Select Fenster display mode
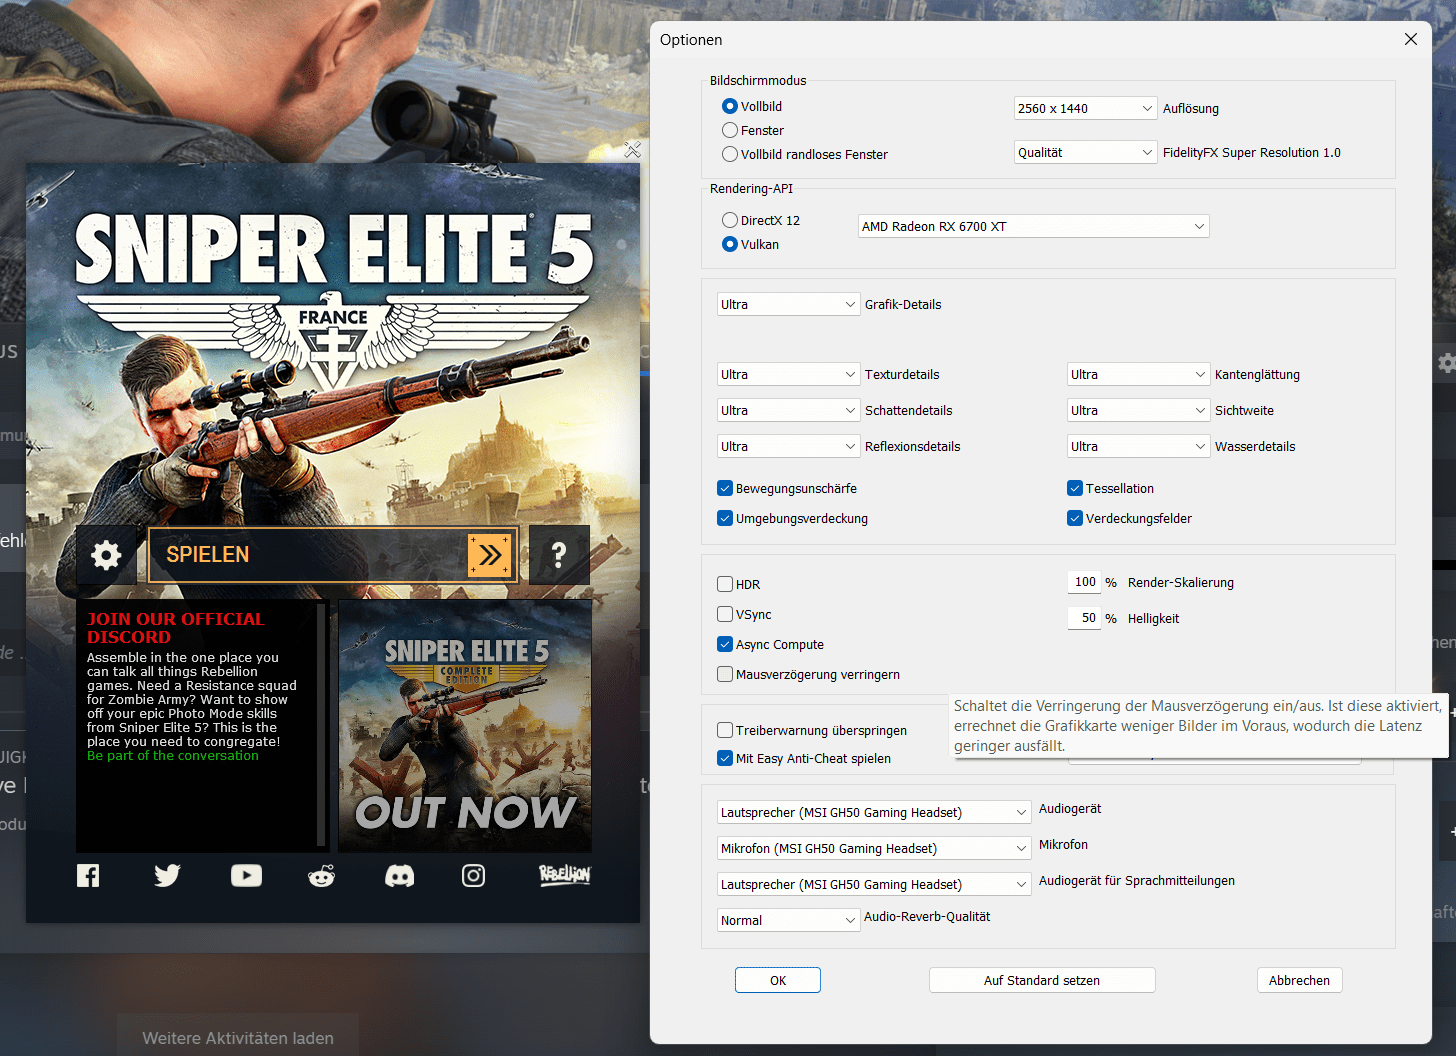Screen dimensions: 1456x1056 pos(730,130)
